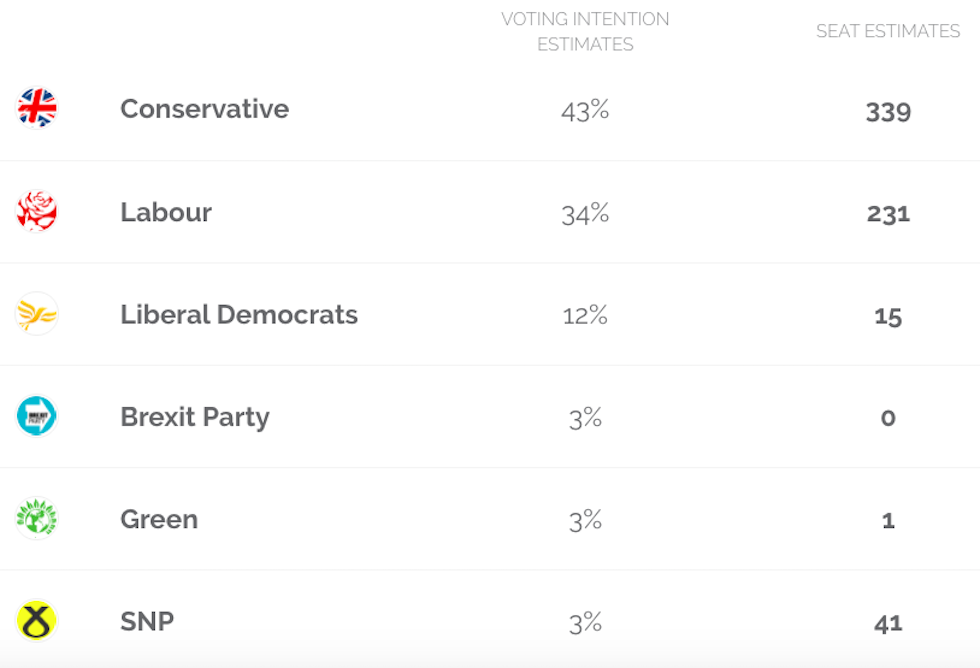Image resolution: width=980 pixels, height=668 pixels.
Task: Click the SNP yellow ribbon icon
Action: coord(37,621)
